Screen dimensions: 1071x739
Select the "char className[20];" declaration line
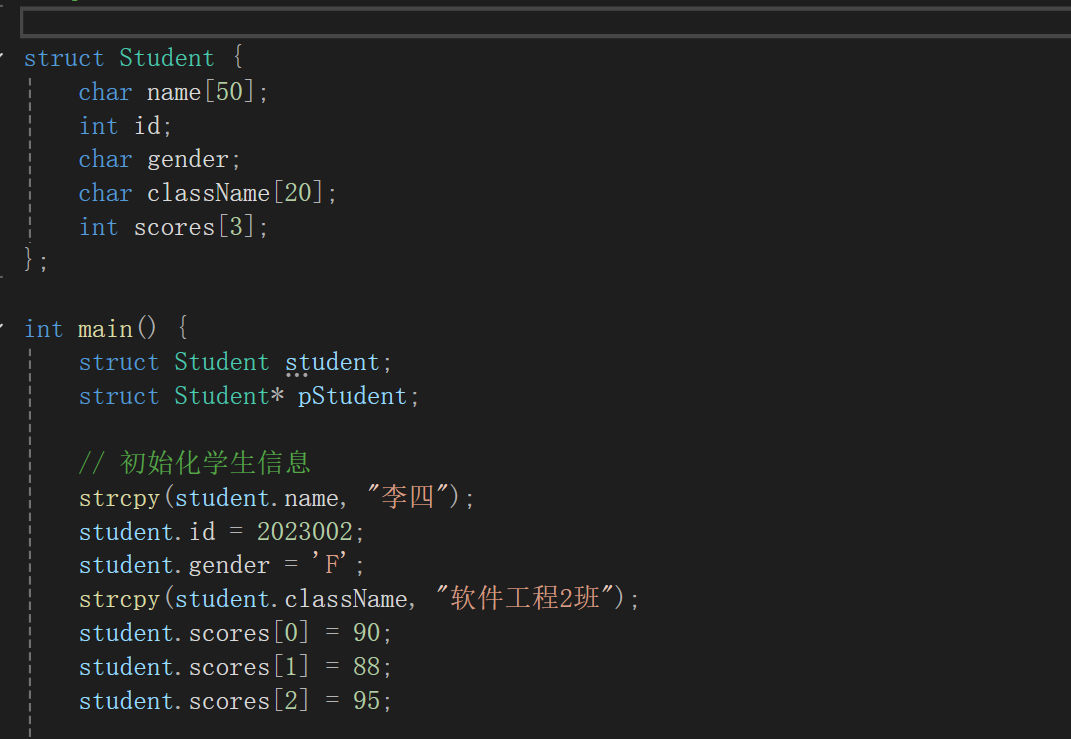tap(208, 193)
